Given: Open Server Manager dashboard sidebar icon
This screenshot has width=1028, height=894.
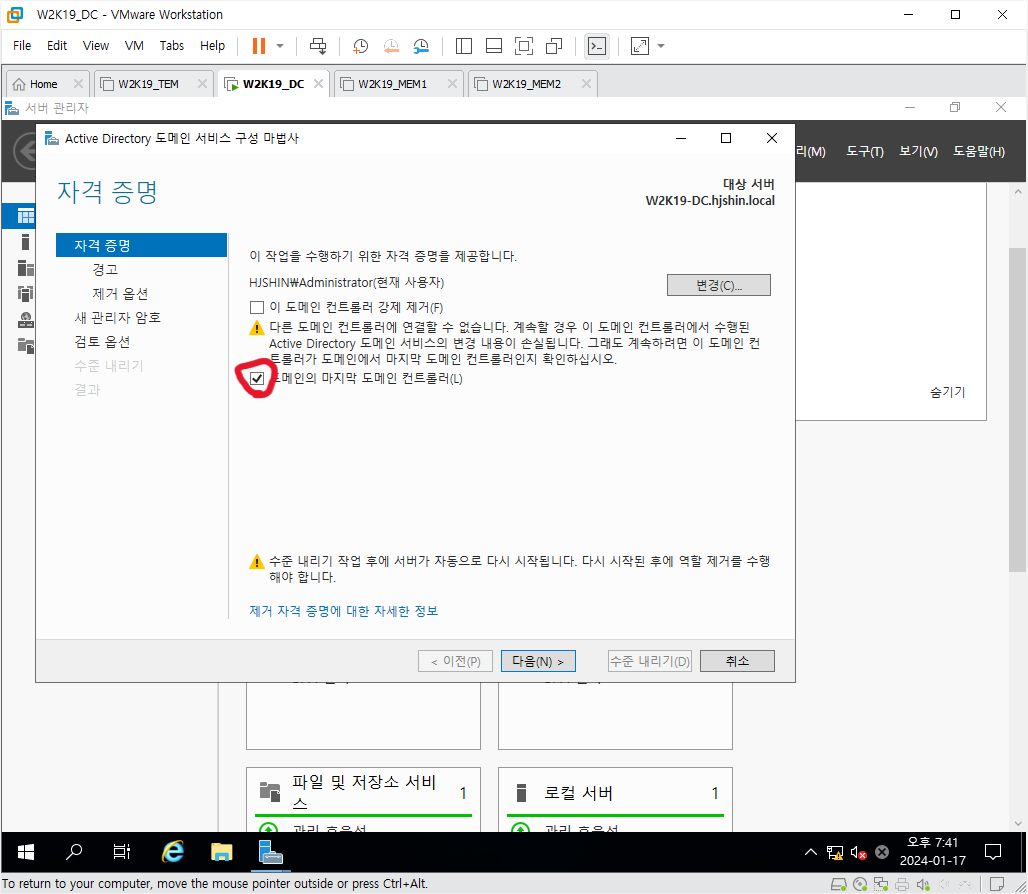Looking at the screenshot, I should pos(26,216).
